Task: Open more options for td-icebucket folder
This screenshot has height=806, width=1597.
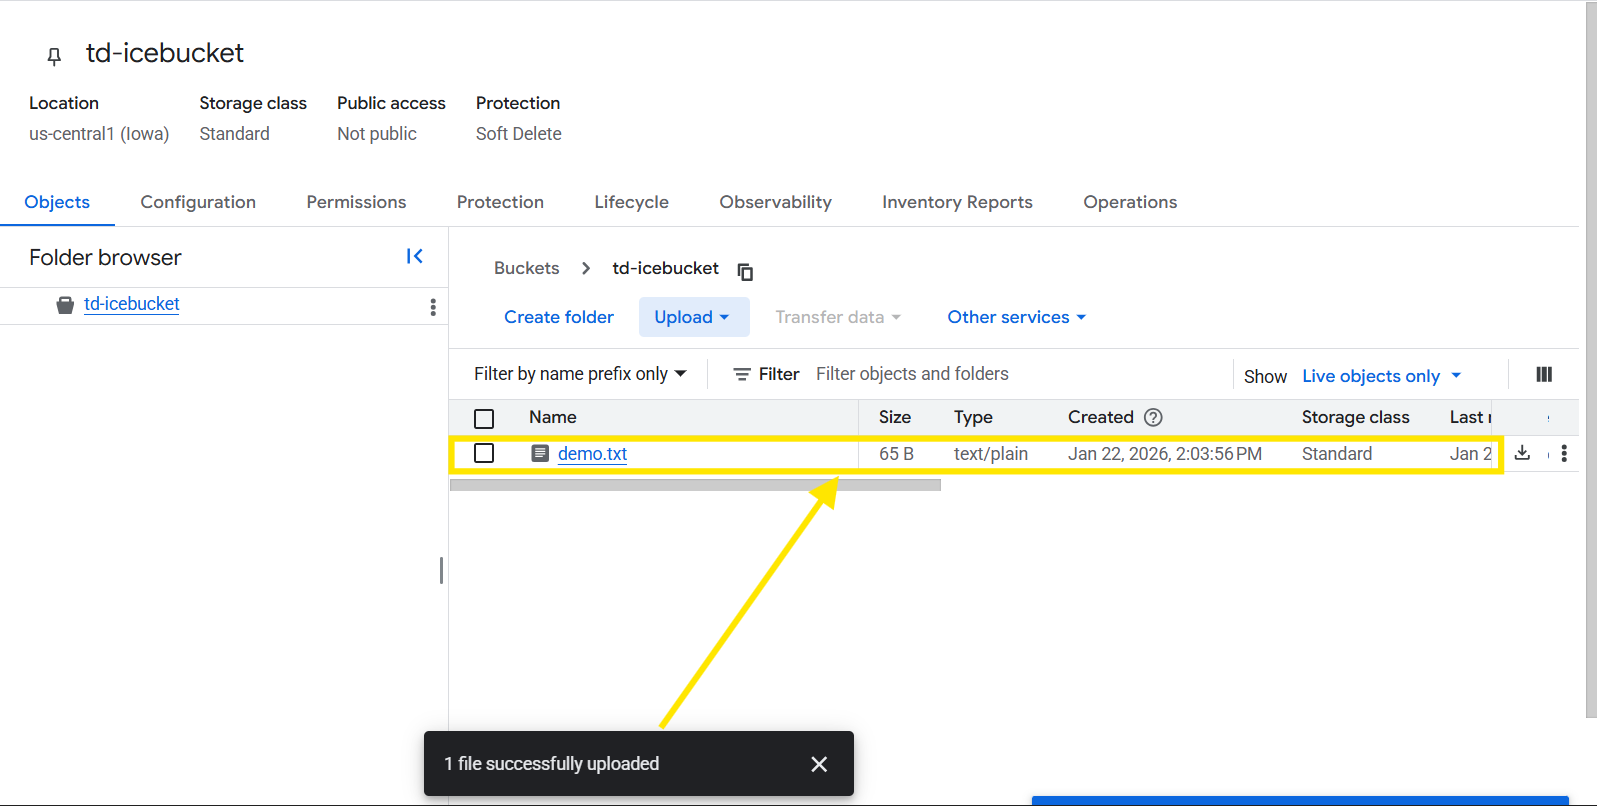Action: click(x=433, y=307)
